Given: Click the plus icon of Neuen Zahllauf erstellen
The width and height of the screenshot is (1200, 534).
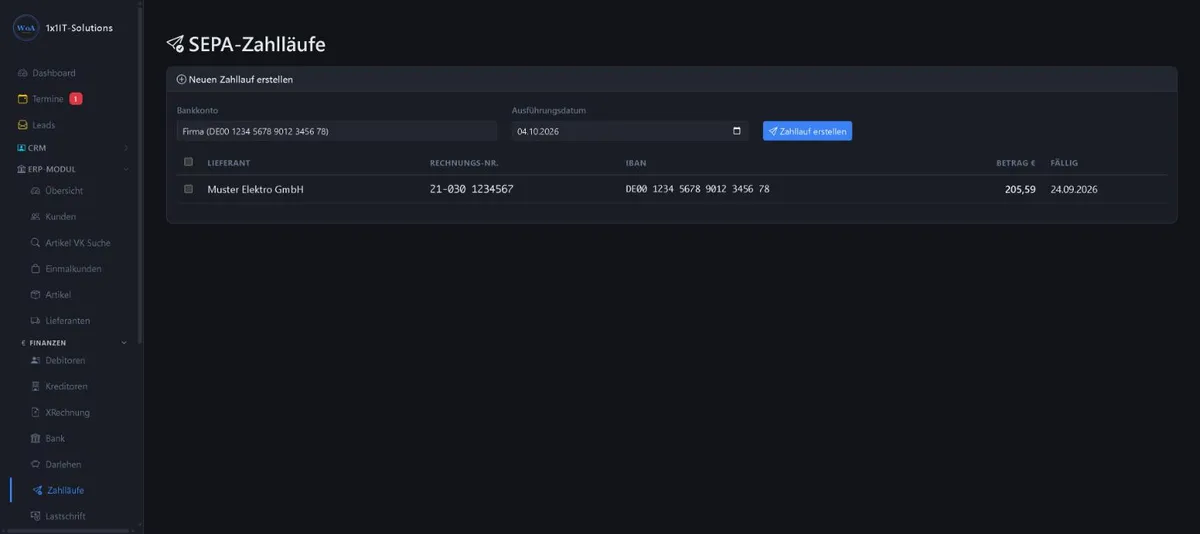Looking at the screenshot, I should (x=181, y=79).
